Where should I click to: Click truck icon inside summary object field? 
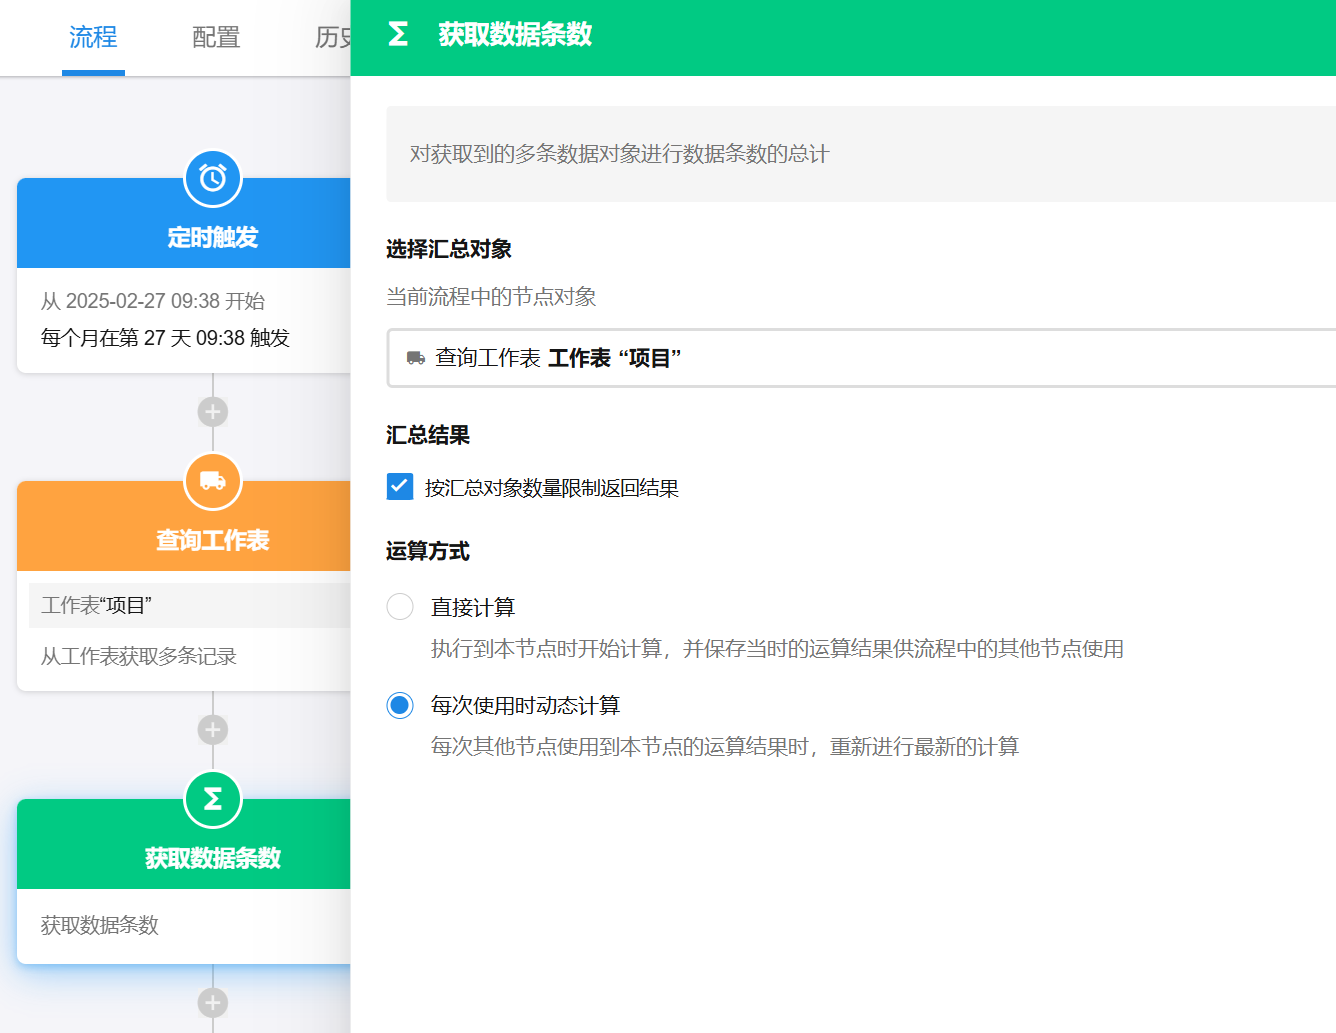tap(416, 358)
